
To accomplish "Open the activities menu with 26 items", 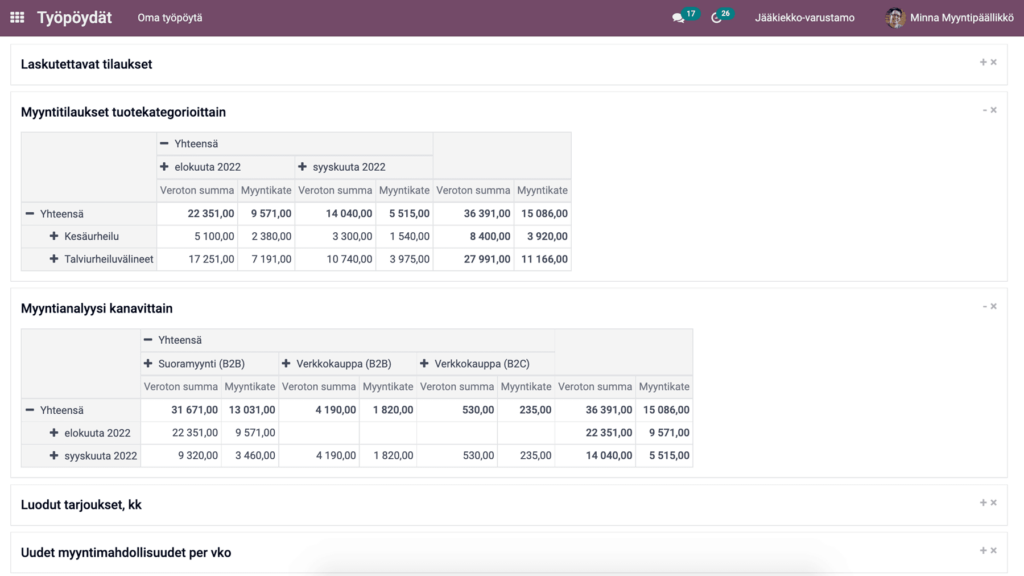I will [x=715, y=17].
